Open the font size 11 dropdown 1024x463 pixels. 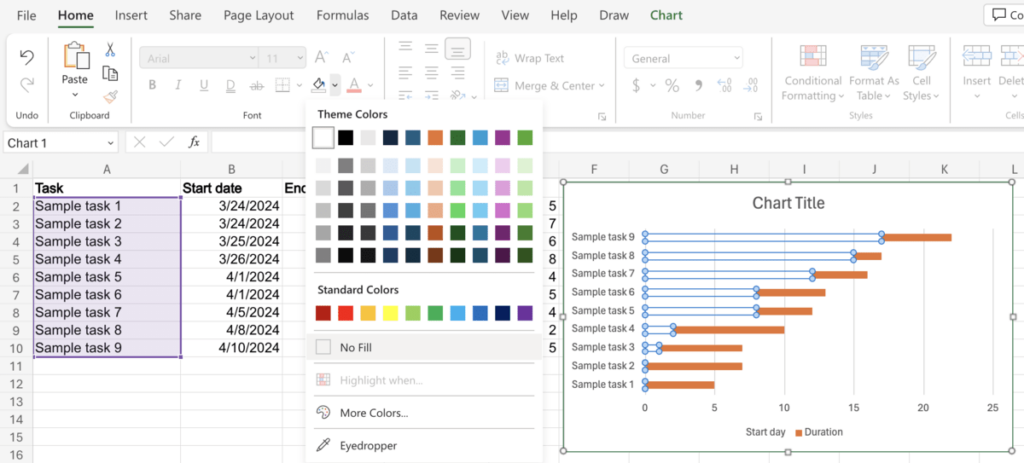(298, 58)
